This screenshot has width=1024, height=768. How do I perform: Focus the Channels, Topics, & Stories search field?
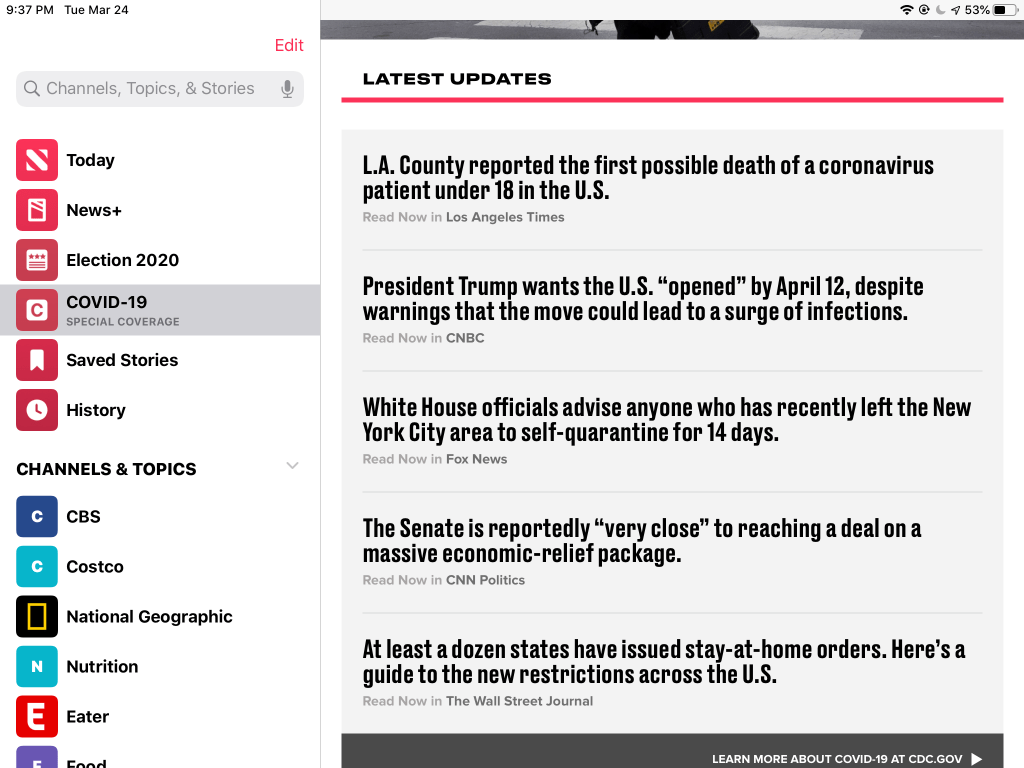point(150,89)
